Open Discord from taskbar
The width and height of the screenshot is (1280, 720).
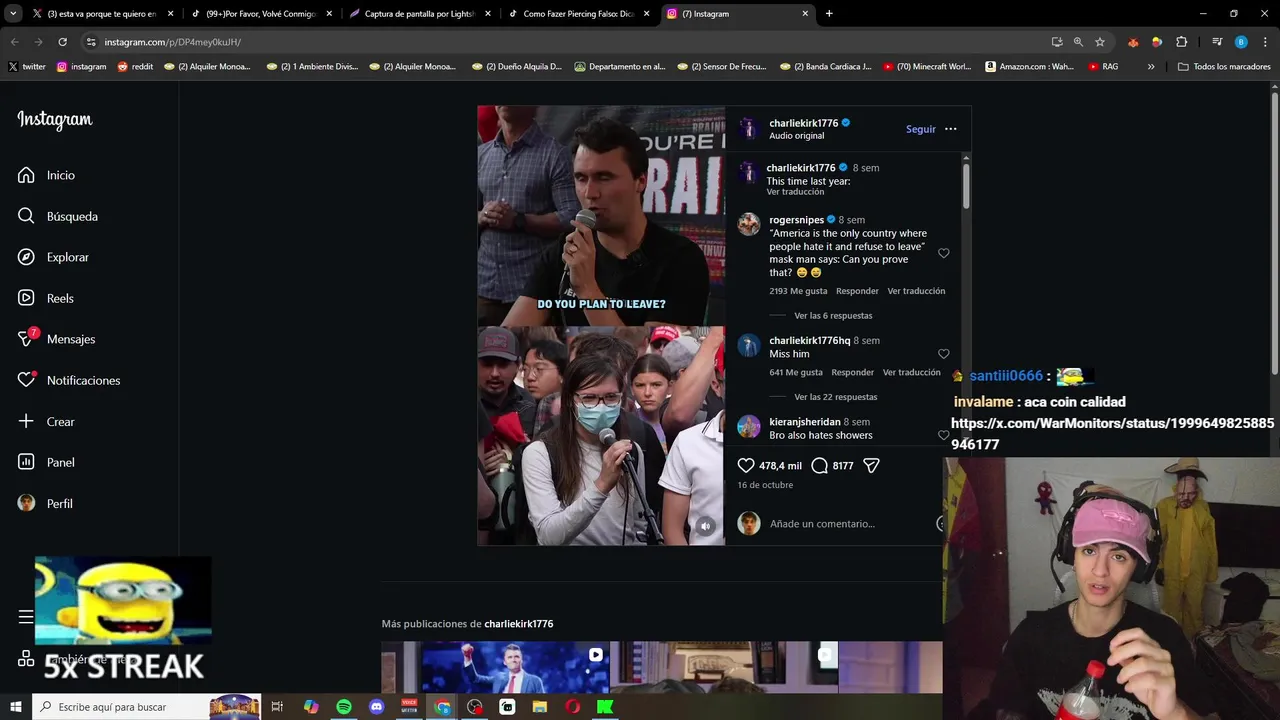(x=376, y=707)
